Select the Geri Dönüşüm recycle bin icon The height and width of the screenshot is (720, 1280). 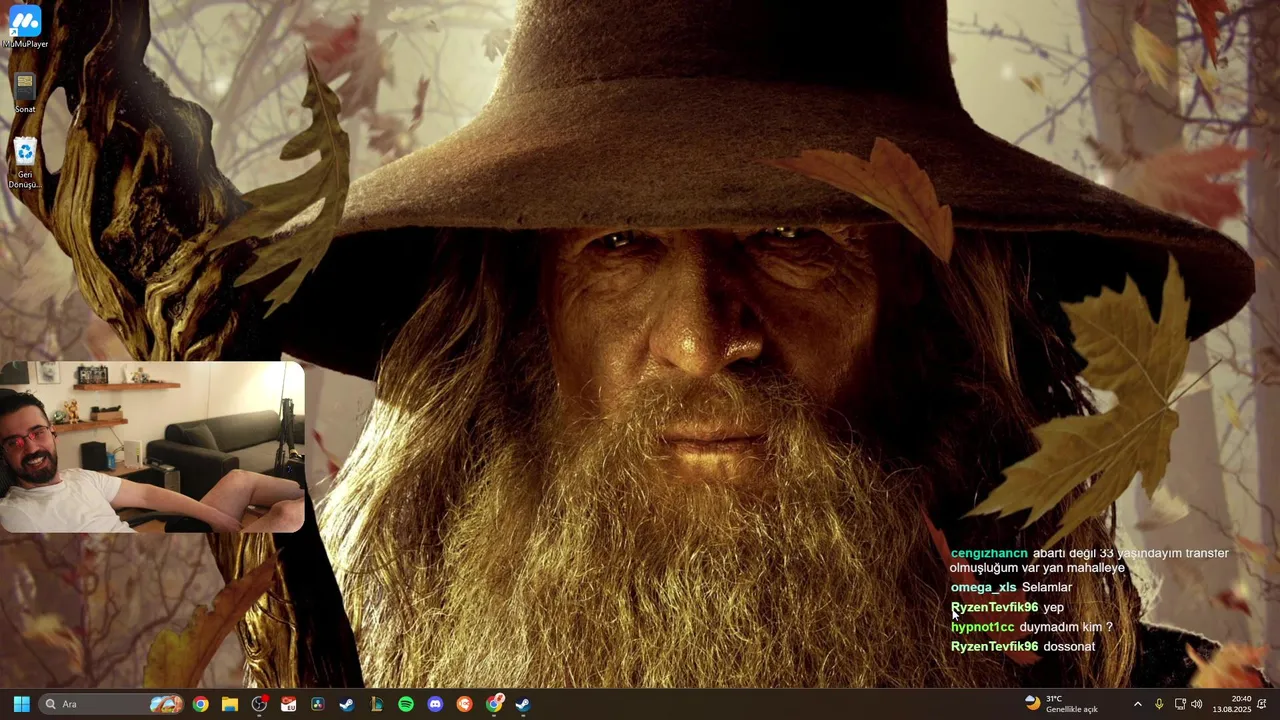coord(25,163)
